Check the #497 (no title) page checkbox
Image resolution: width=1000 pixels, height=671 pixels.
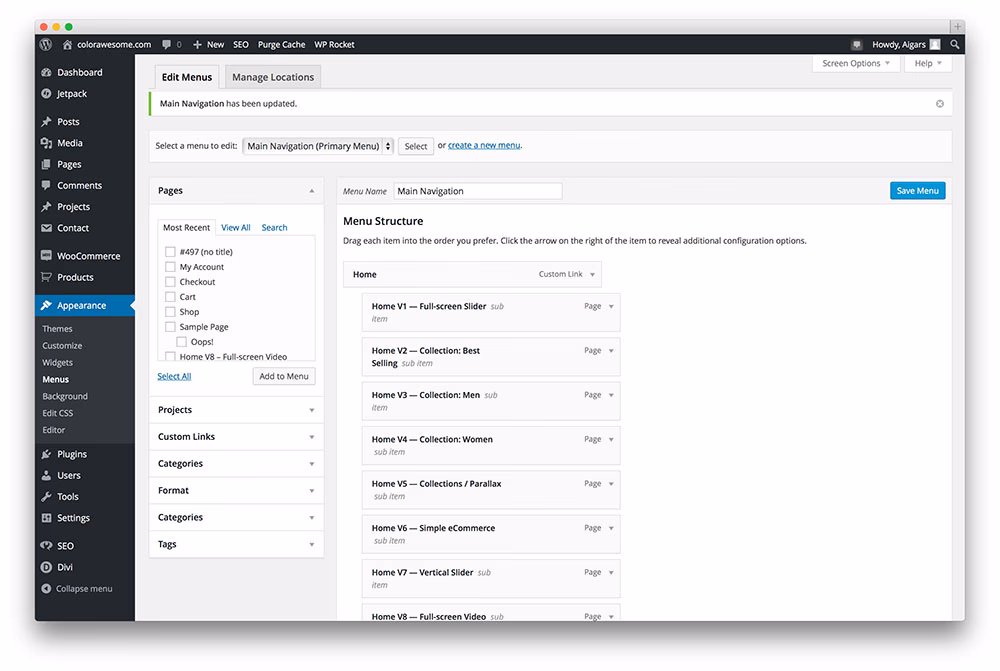point(170,252)
